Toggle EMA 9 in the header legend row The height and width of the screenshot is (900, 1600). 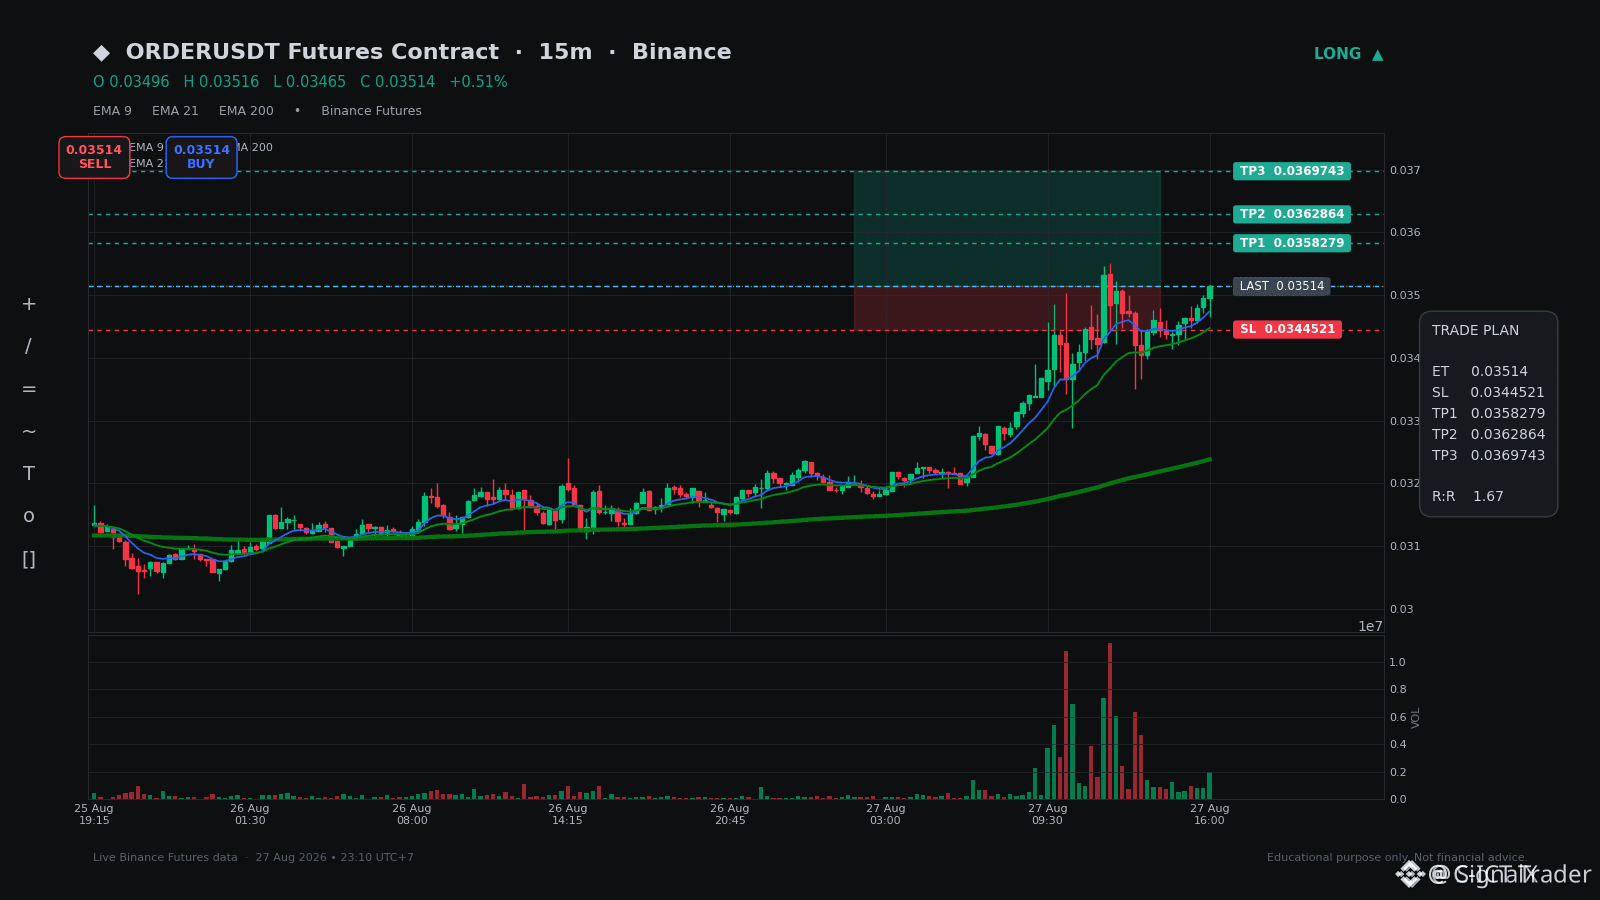pyautogui.click(x=112, y=111)
